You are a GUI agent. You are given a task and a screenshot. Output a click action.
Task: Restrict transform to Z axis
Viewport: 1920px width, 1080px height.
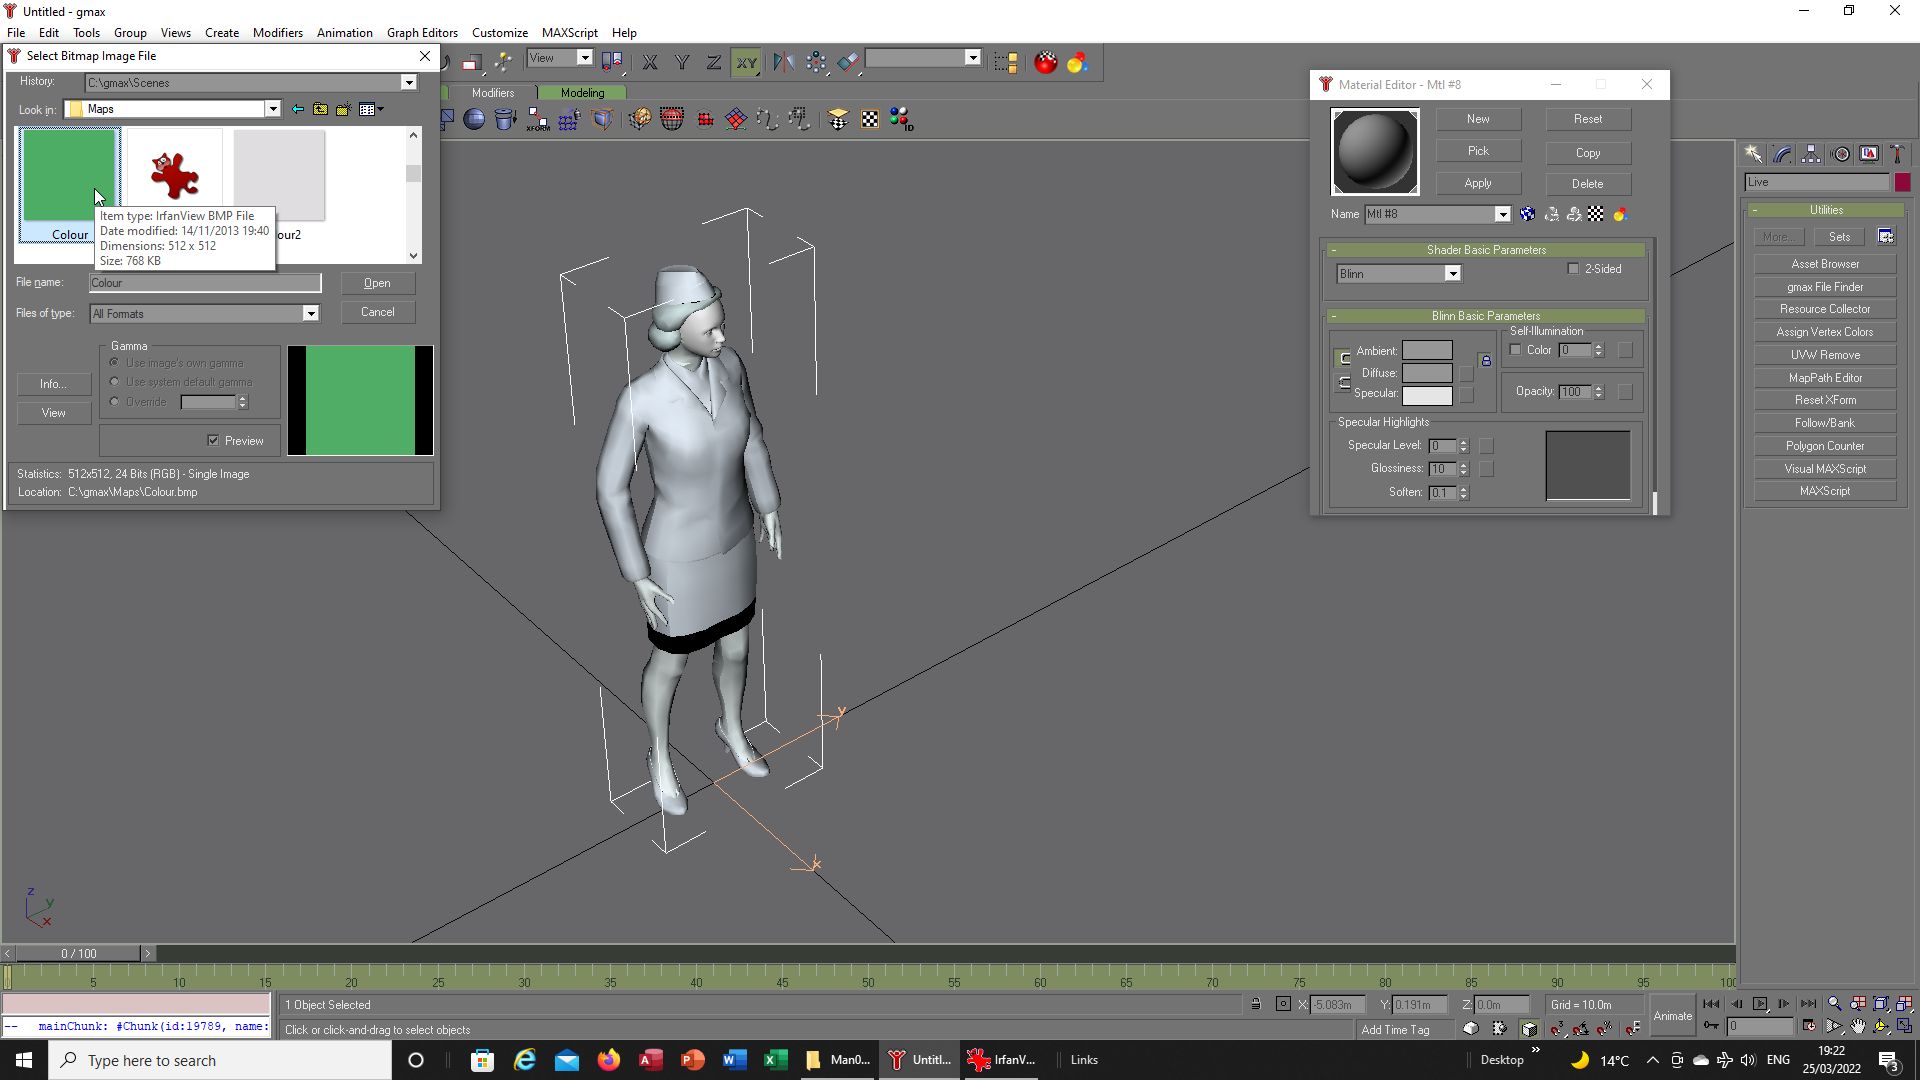click(x=714, y=62)
